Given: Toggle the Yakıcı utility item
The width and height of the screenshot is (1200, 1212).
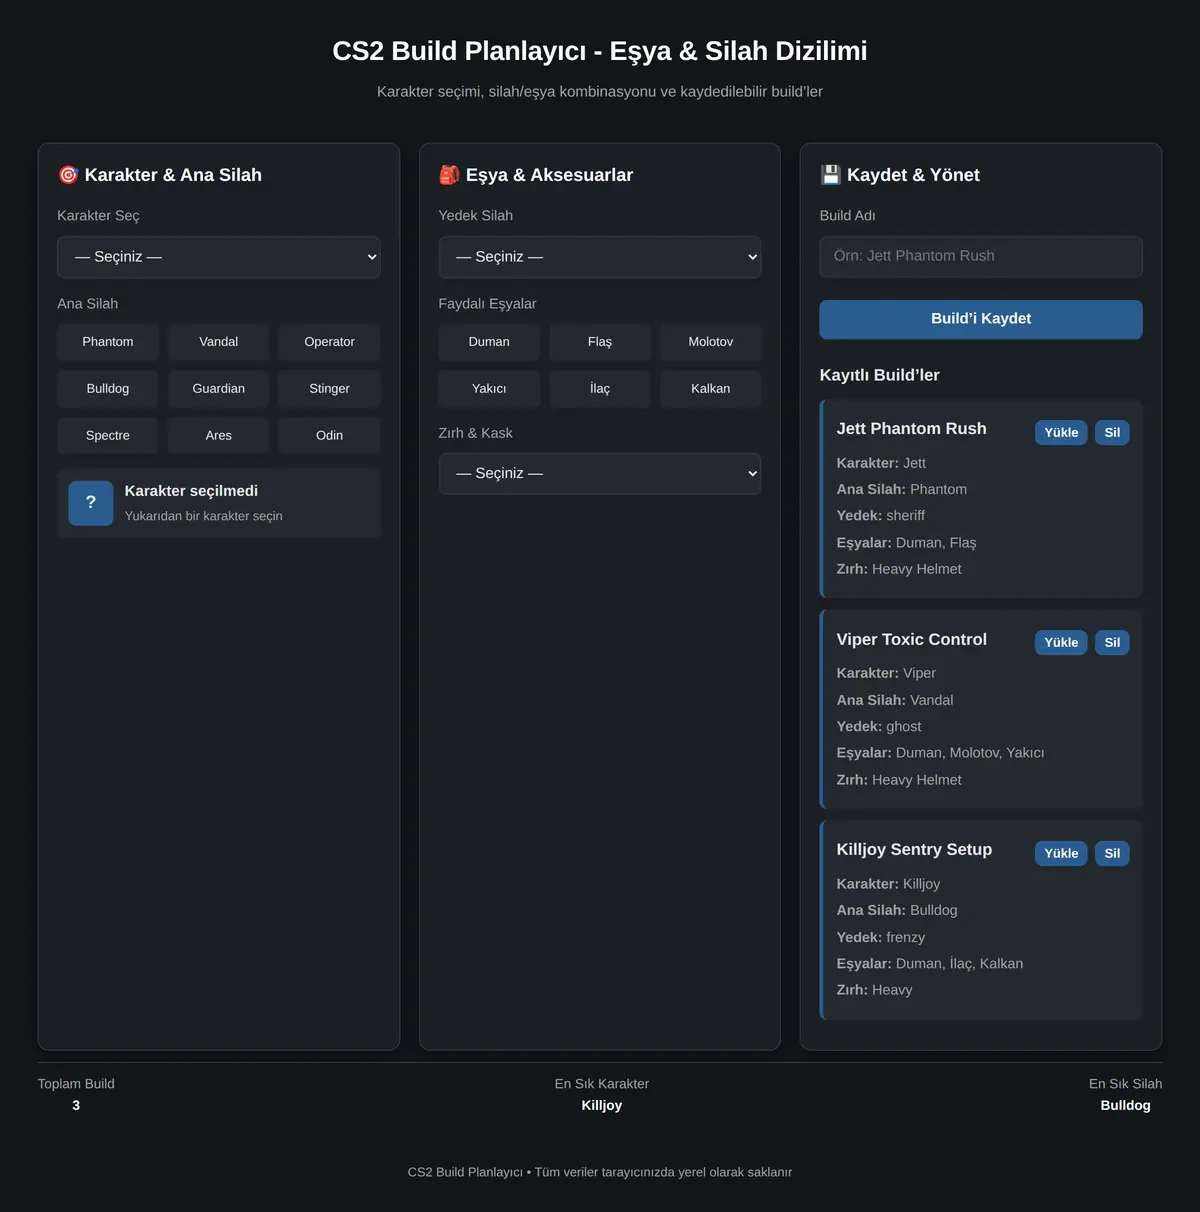Looking at the screenshot, I should [489, 389].
